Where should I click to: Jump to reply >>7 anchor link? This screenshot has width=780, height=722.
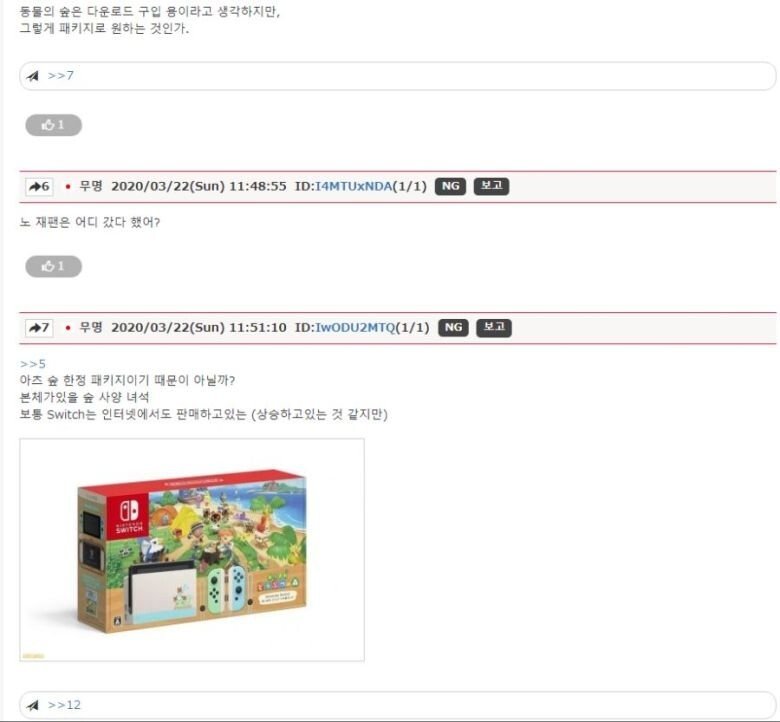(61, 76)
